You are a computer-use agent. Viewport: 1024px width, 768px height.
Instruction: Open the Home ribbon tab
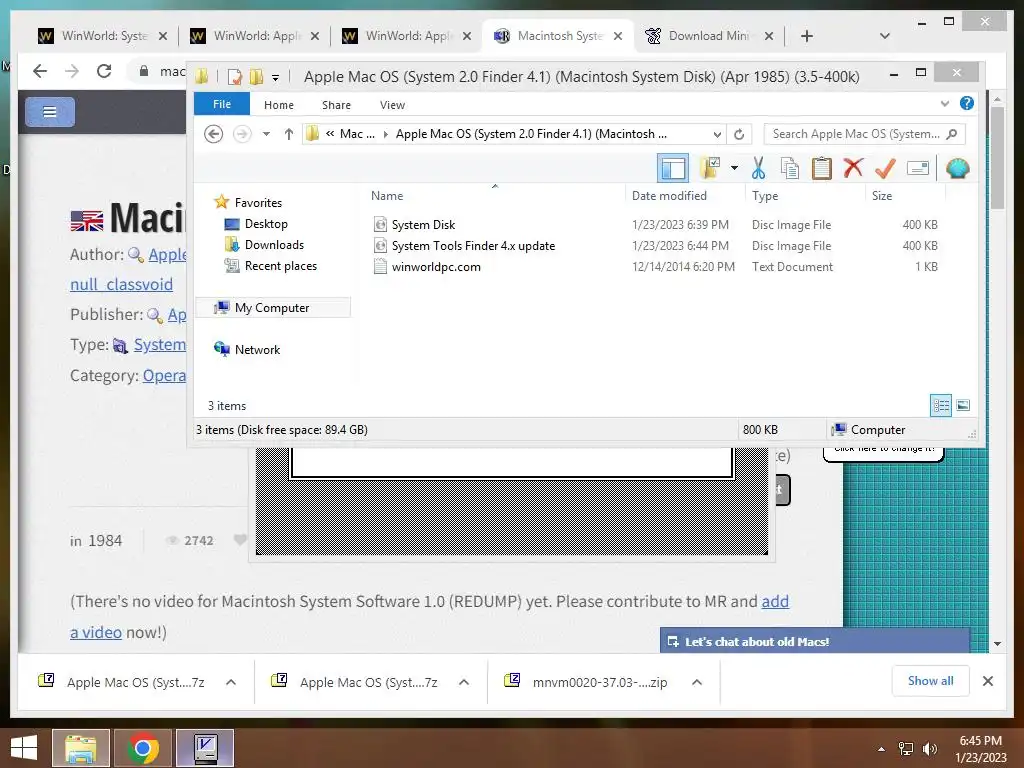[279, 104]
